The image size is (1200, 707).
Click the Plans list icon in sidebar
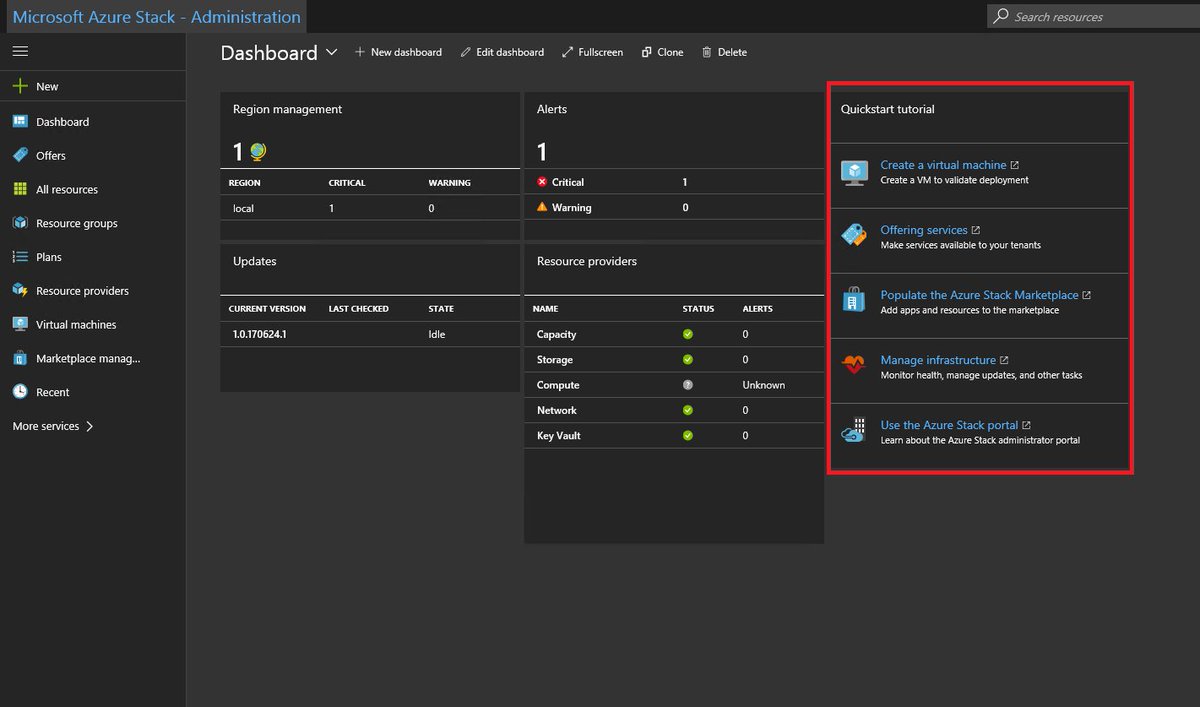point(20,257)
